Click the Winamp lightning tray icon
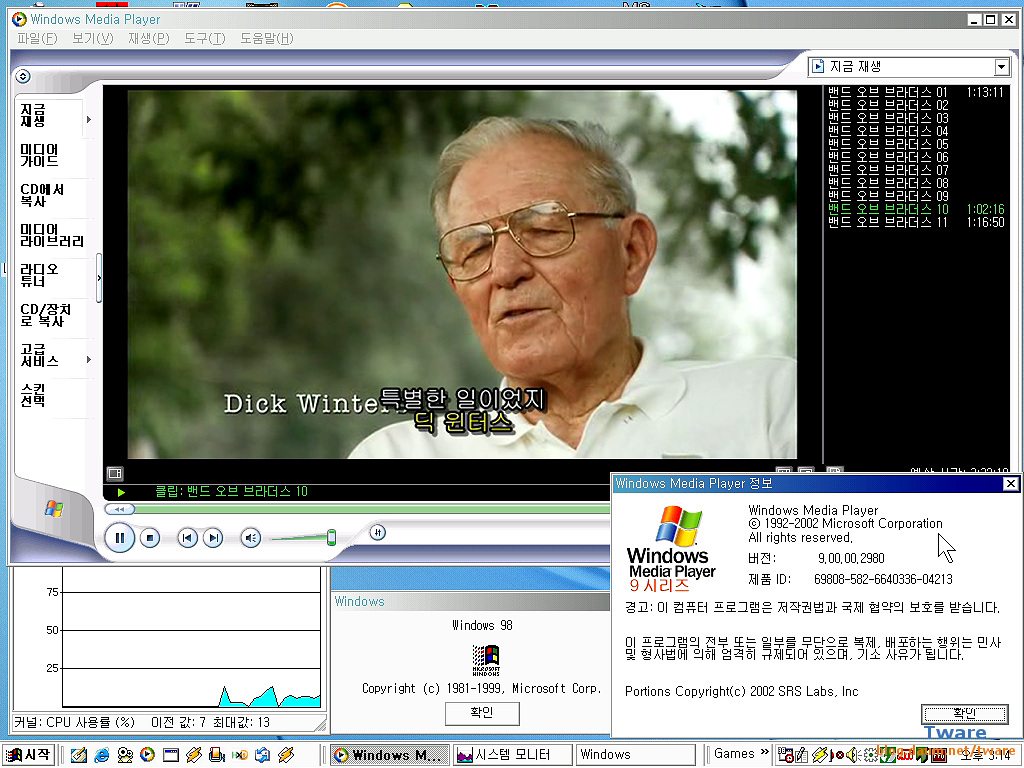The width and height of the screenshot is (1024, 768). [x=820, y=755]
